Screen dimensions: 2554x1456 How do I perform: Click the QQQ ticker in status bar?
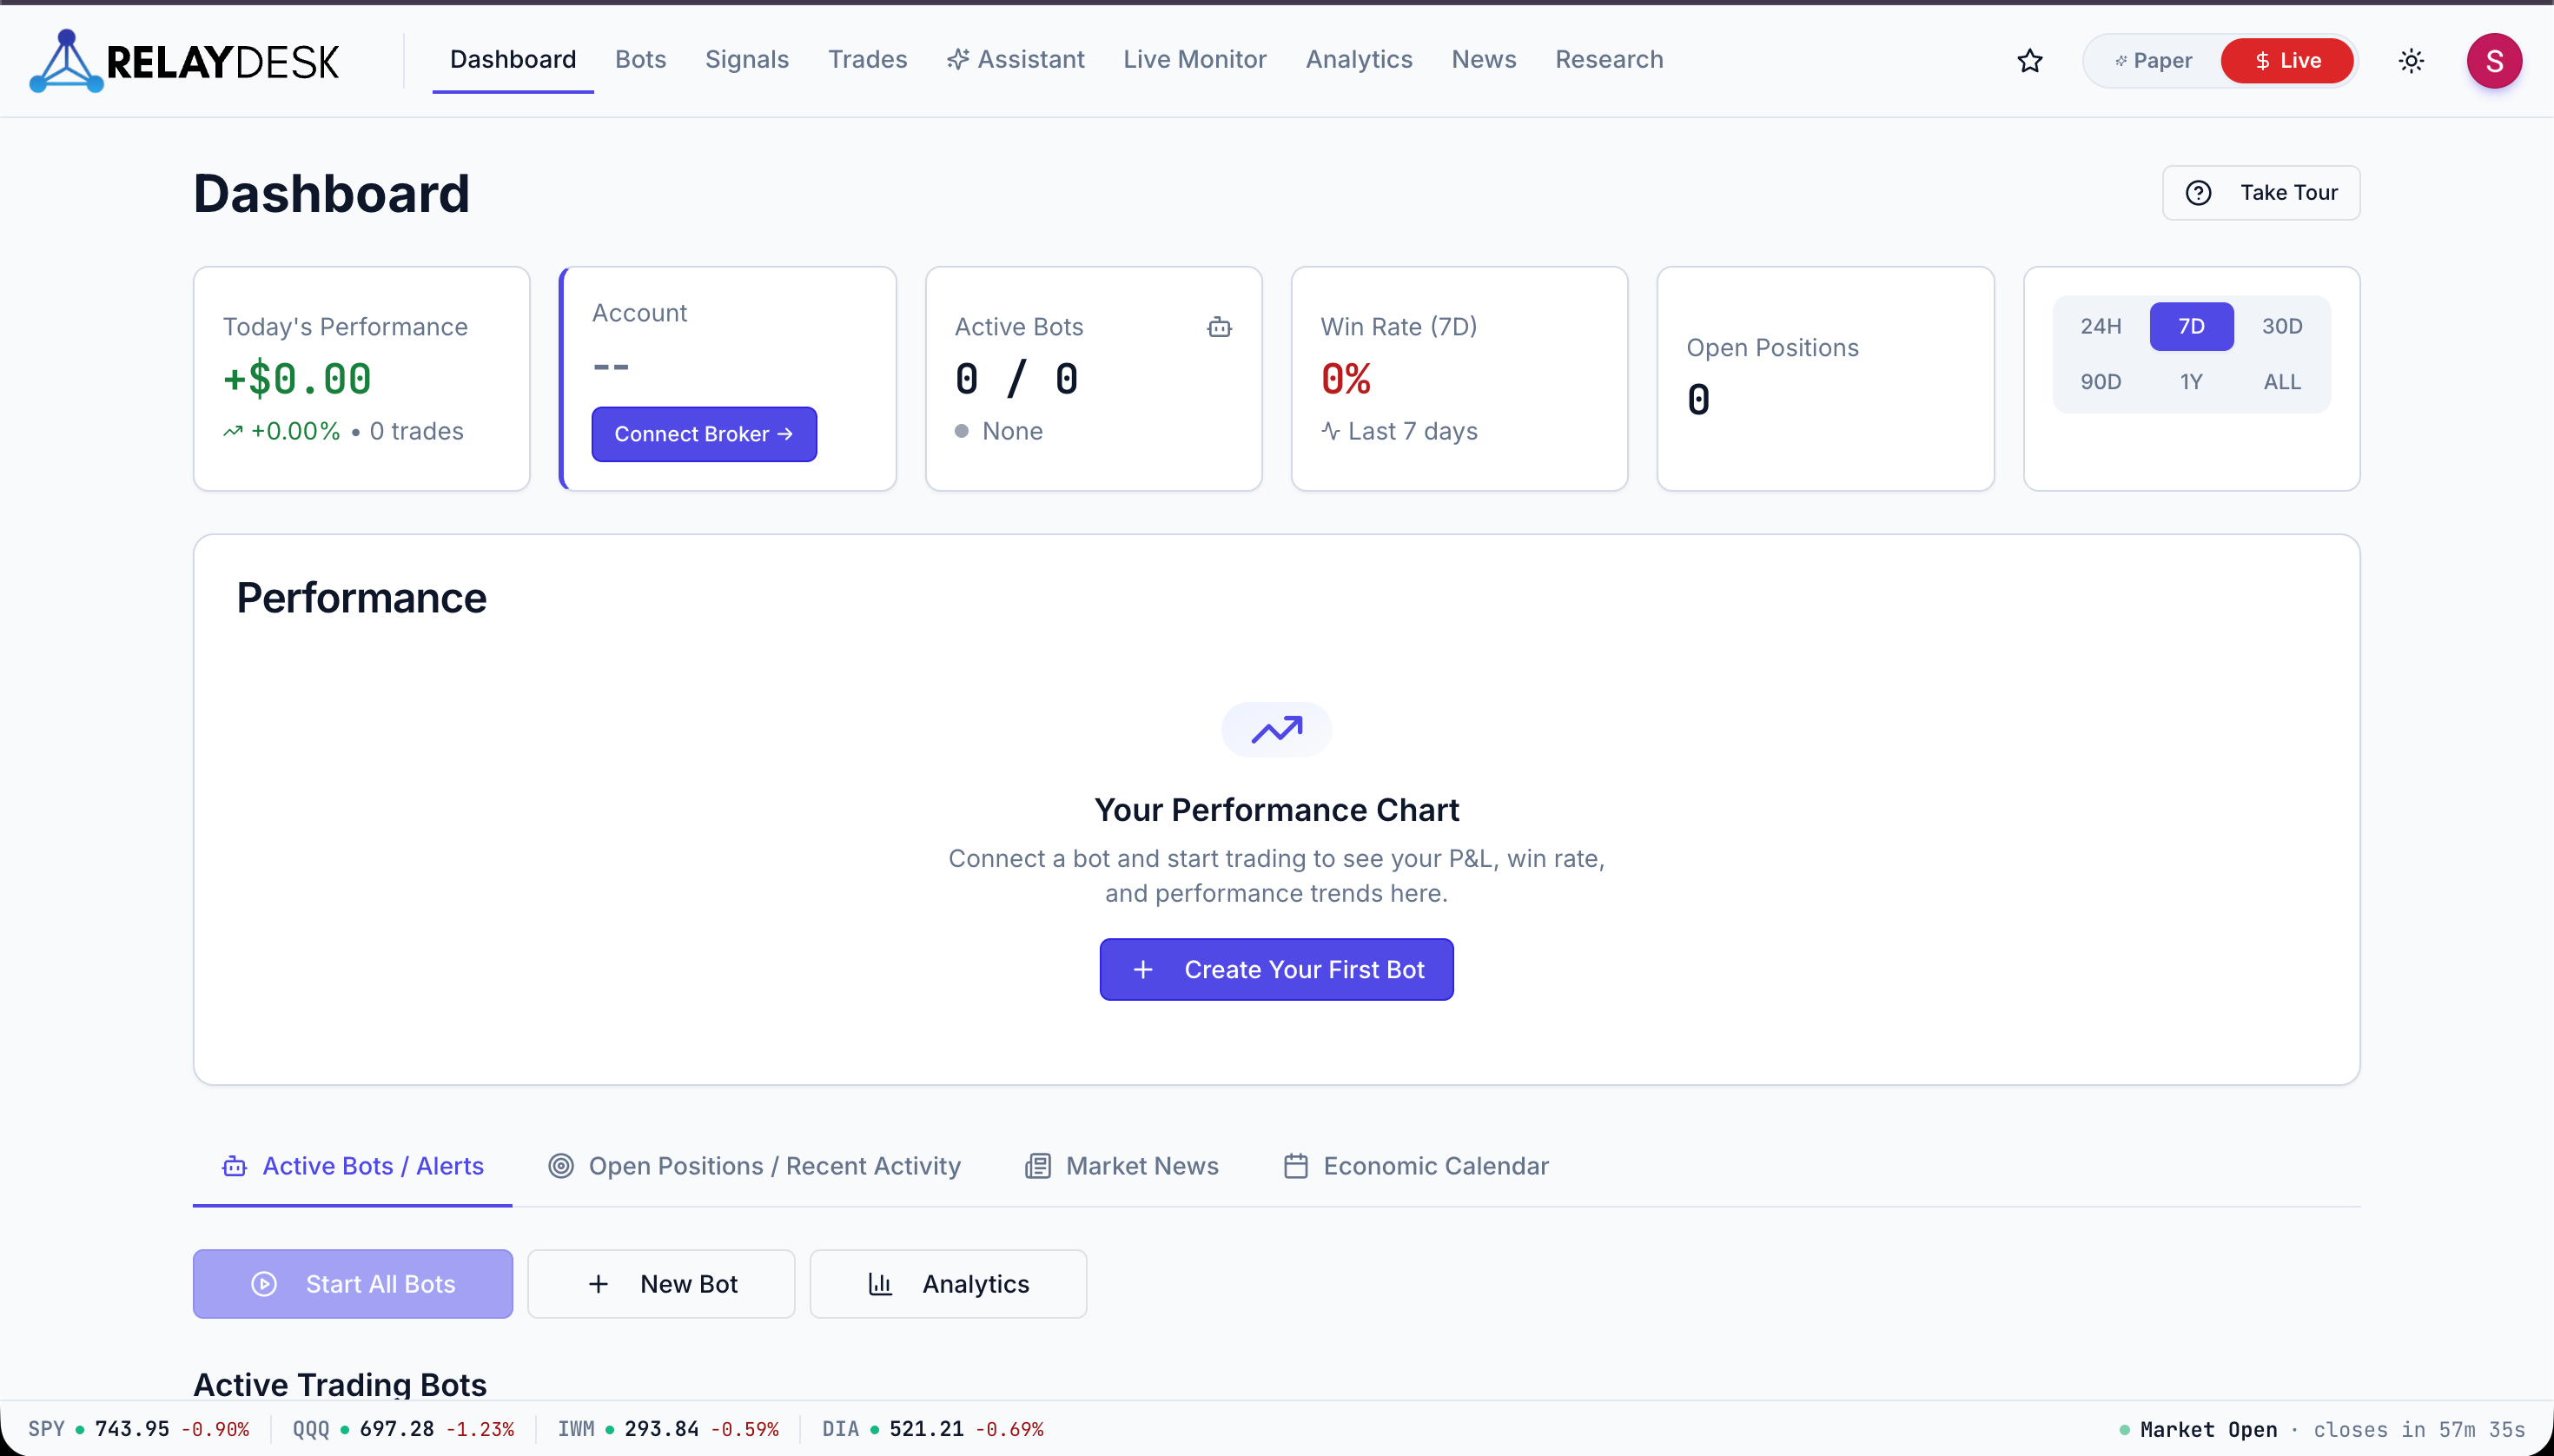click(x=403, y=1429)
